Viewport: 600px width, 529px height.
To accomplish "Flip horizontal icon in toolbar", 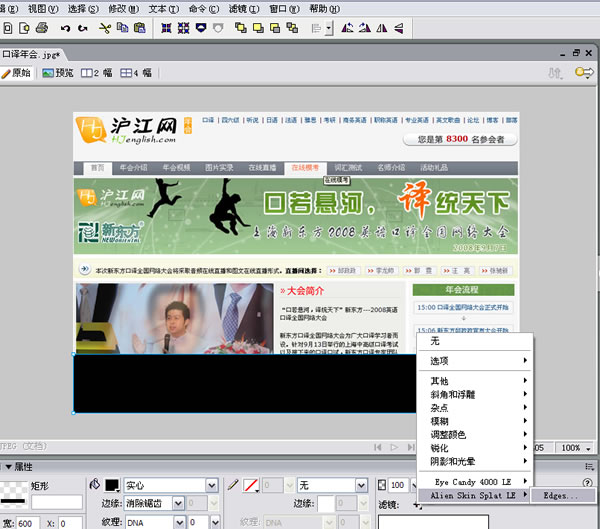I will (382, 28).
